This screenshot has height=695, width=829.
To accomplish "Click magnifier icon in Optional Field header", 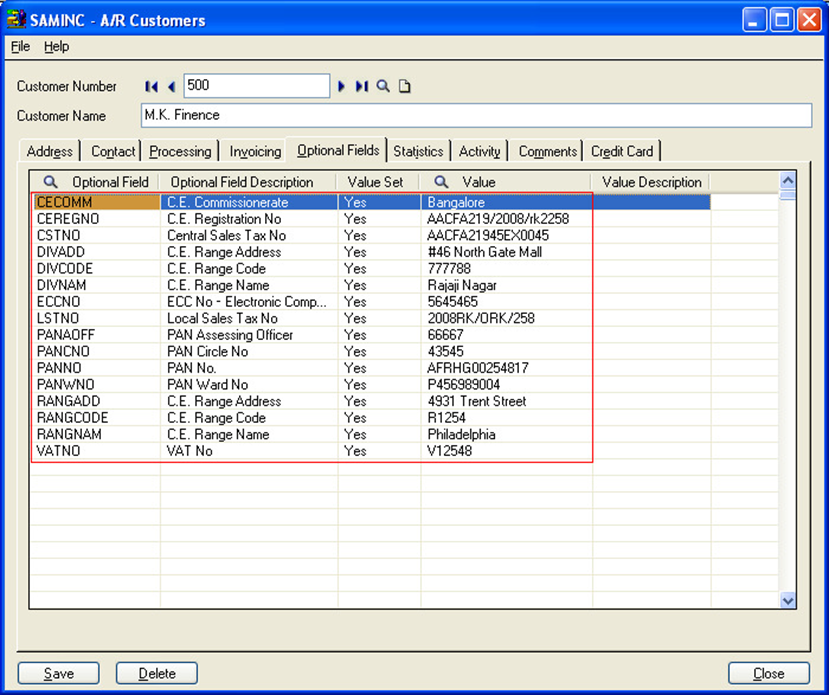I will click(x=51, y=182).
